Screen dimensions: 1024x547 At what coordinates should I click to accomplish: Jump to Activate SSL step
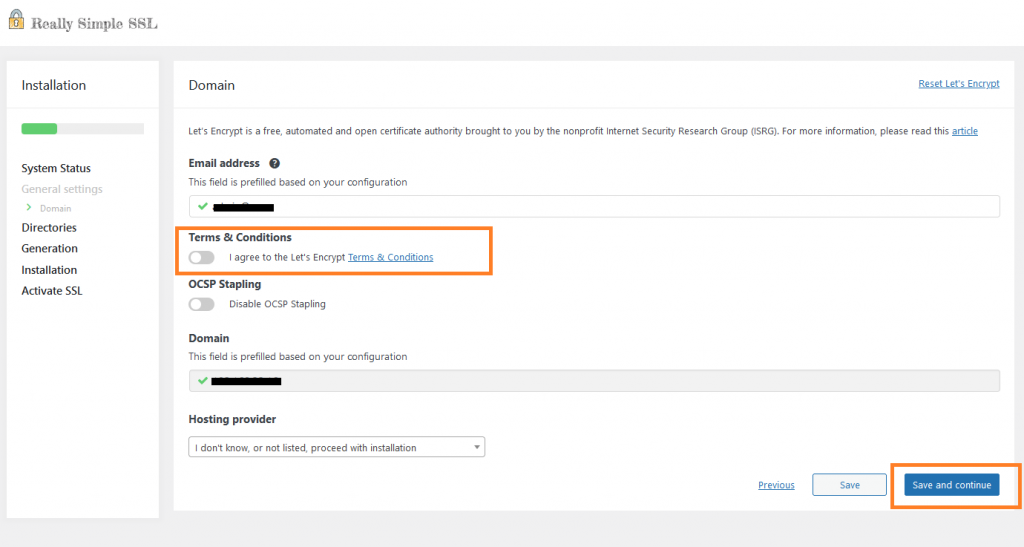pos(52,291)
